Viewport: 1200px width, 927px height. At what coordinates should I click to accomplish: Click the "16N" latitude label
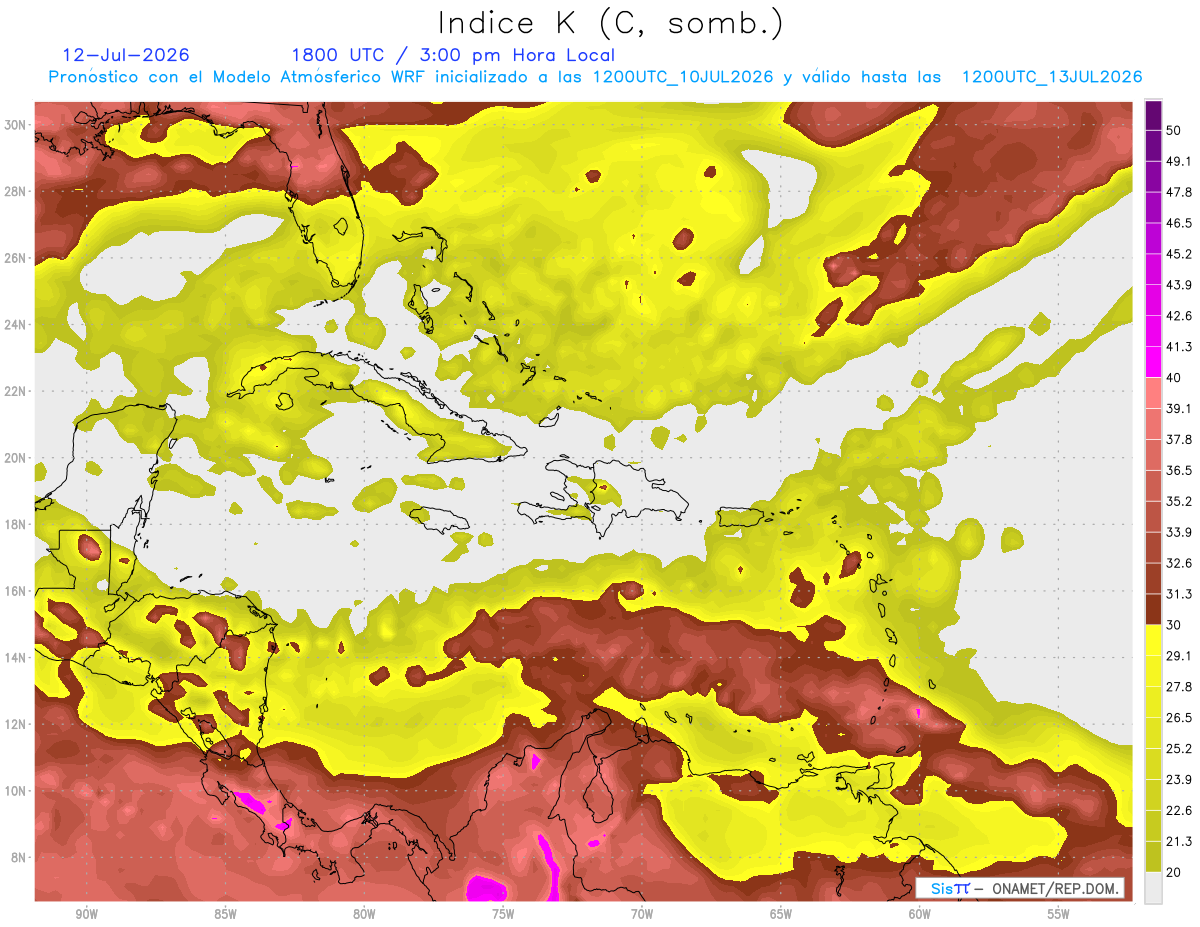coord(15,591)
